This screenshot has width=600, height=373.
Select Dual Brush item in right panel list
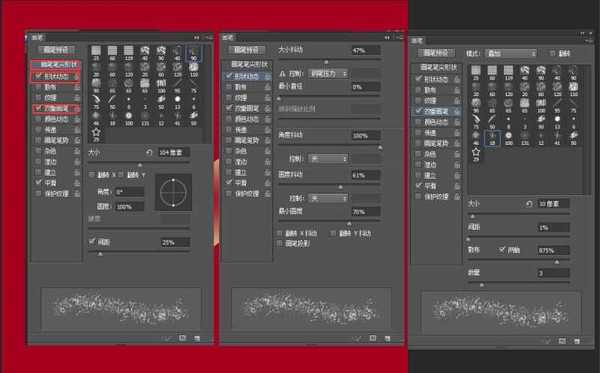[x=436, y=111]
